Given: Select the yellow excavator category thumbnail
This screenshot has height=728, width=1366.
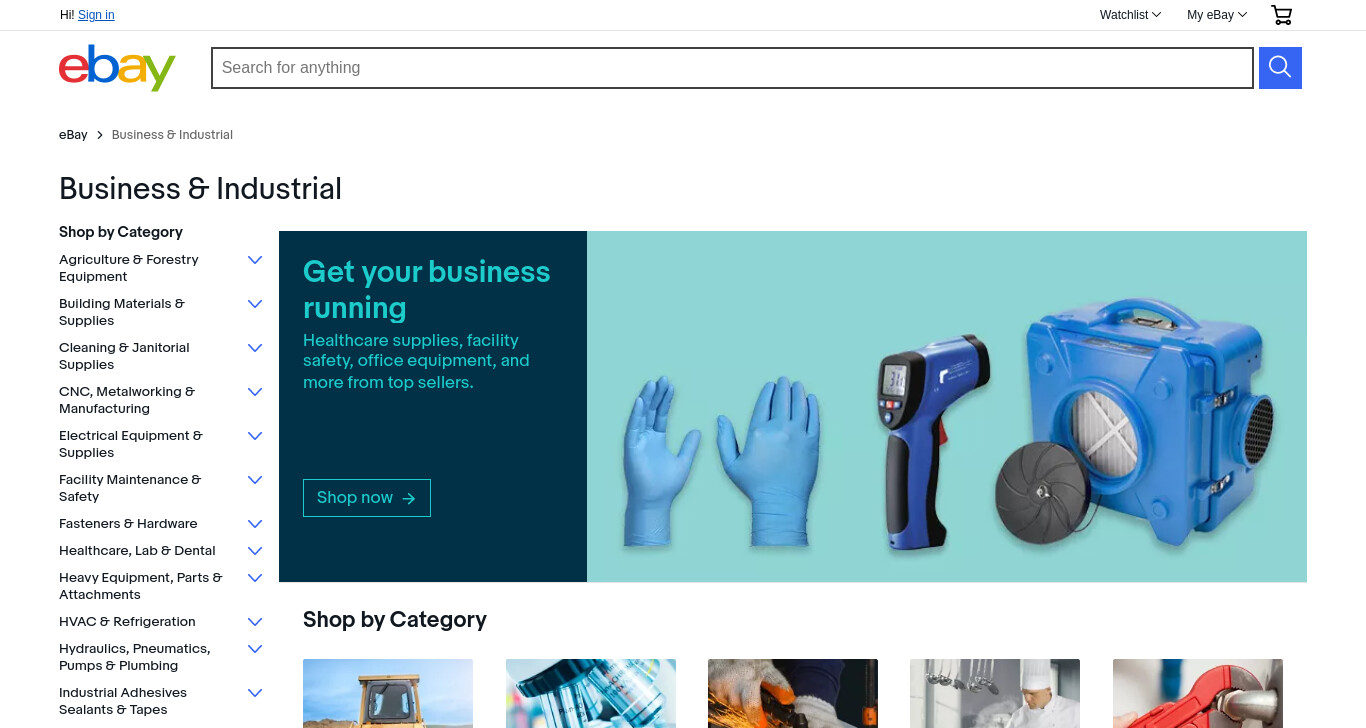Looking at the screenshot, I should pos(388,693).
